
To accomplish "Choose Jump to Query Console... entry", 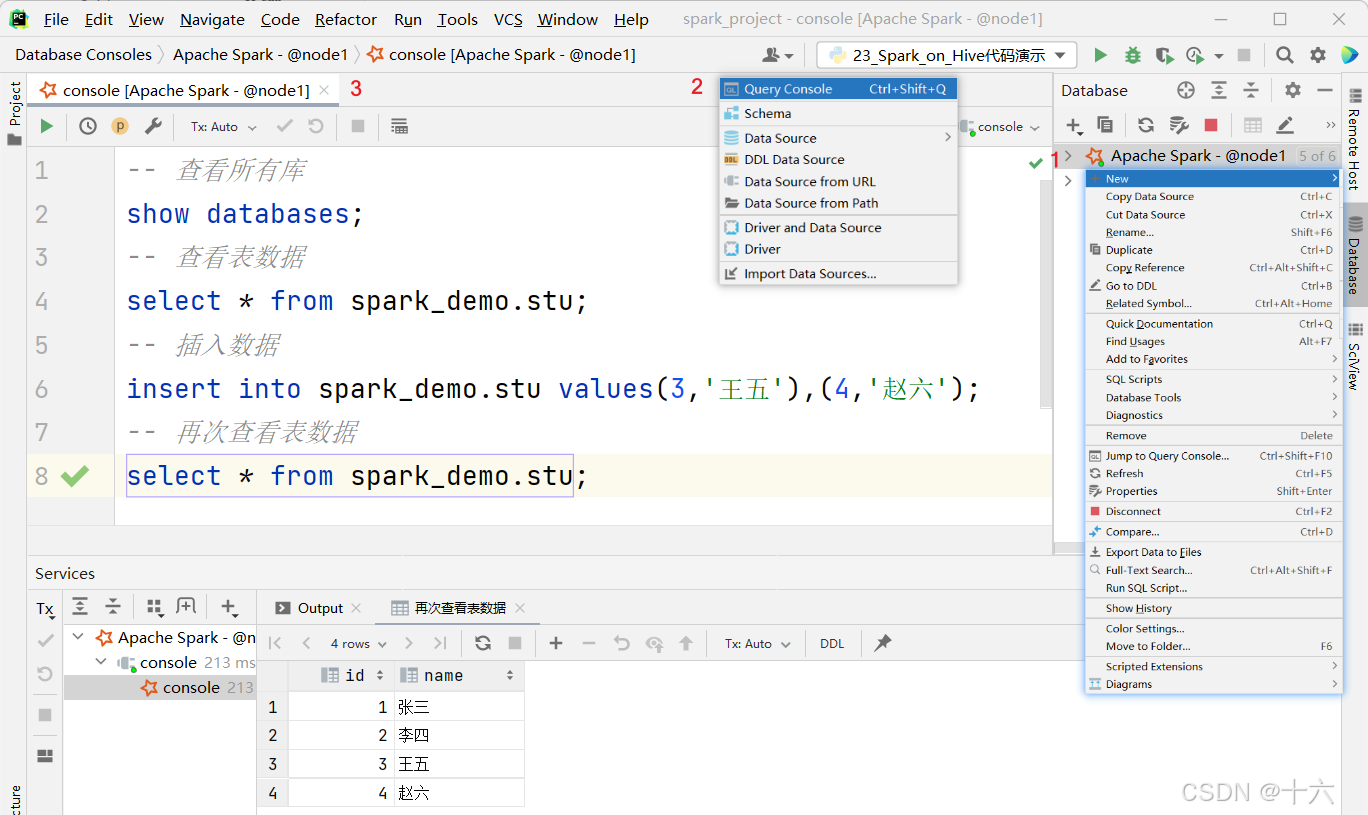I will tap(1213, 456).
